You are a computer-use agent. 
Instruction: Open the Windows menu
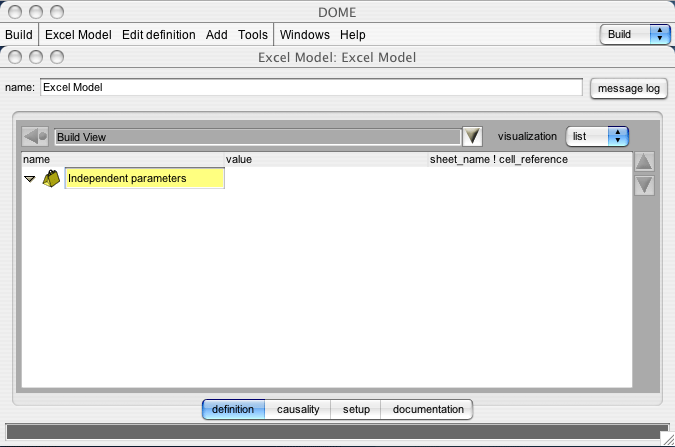(x=305, y=34)
